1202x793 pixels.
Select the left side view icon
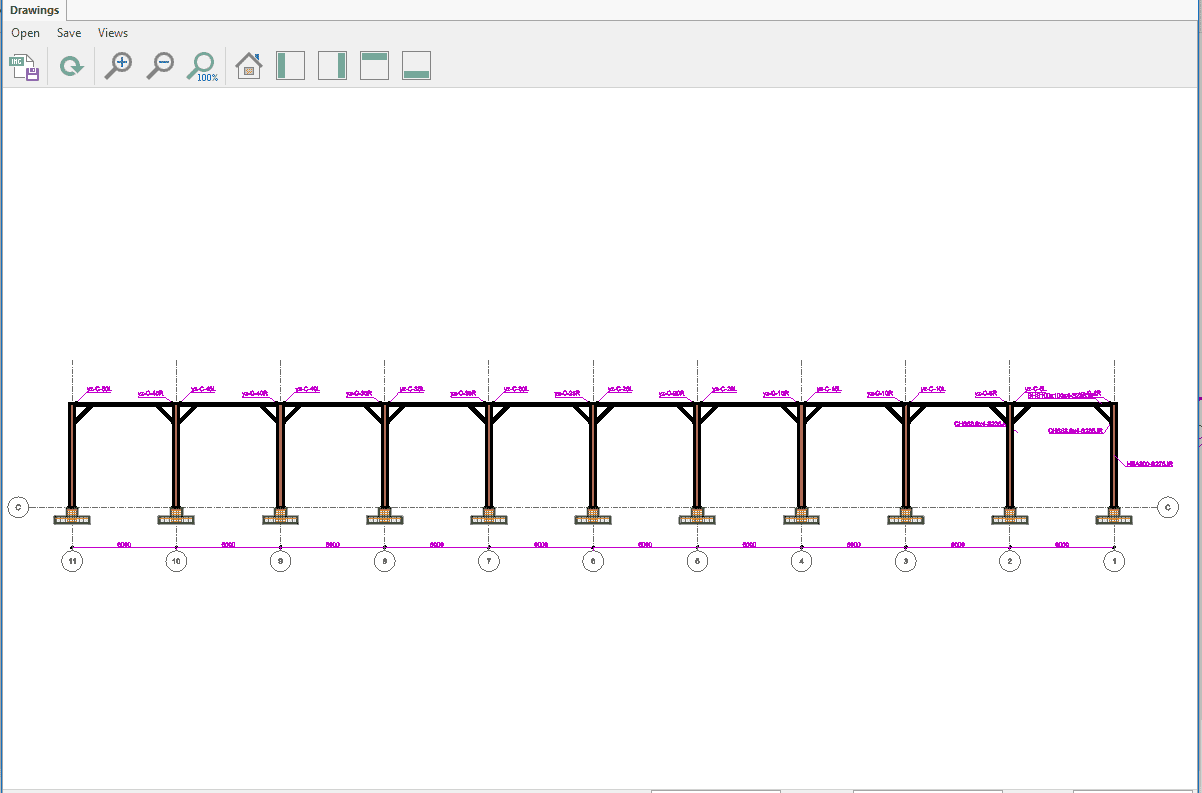pos(290,66)
